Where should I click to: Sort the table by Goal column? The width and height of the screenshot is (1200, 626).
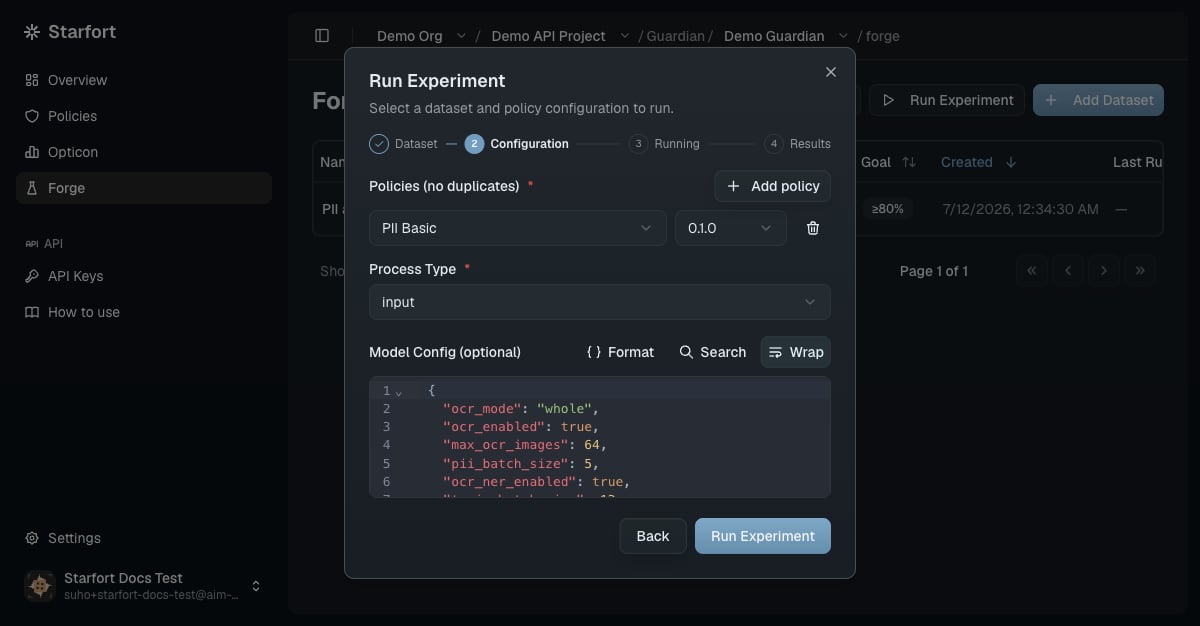pos(888,162)
